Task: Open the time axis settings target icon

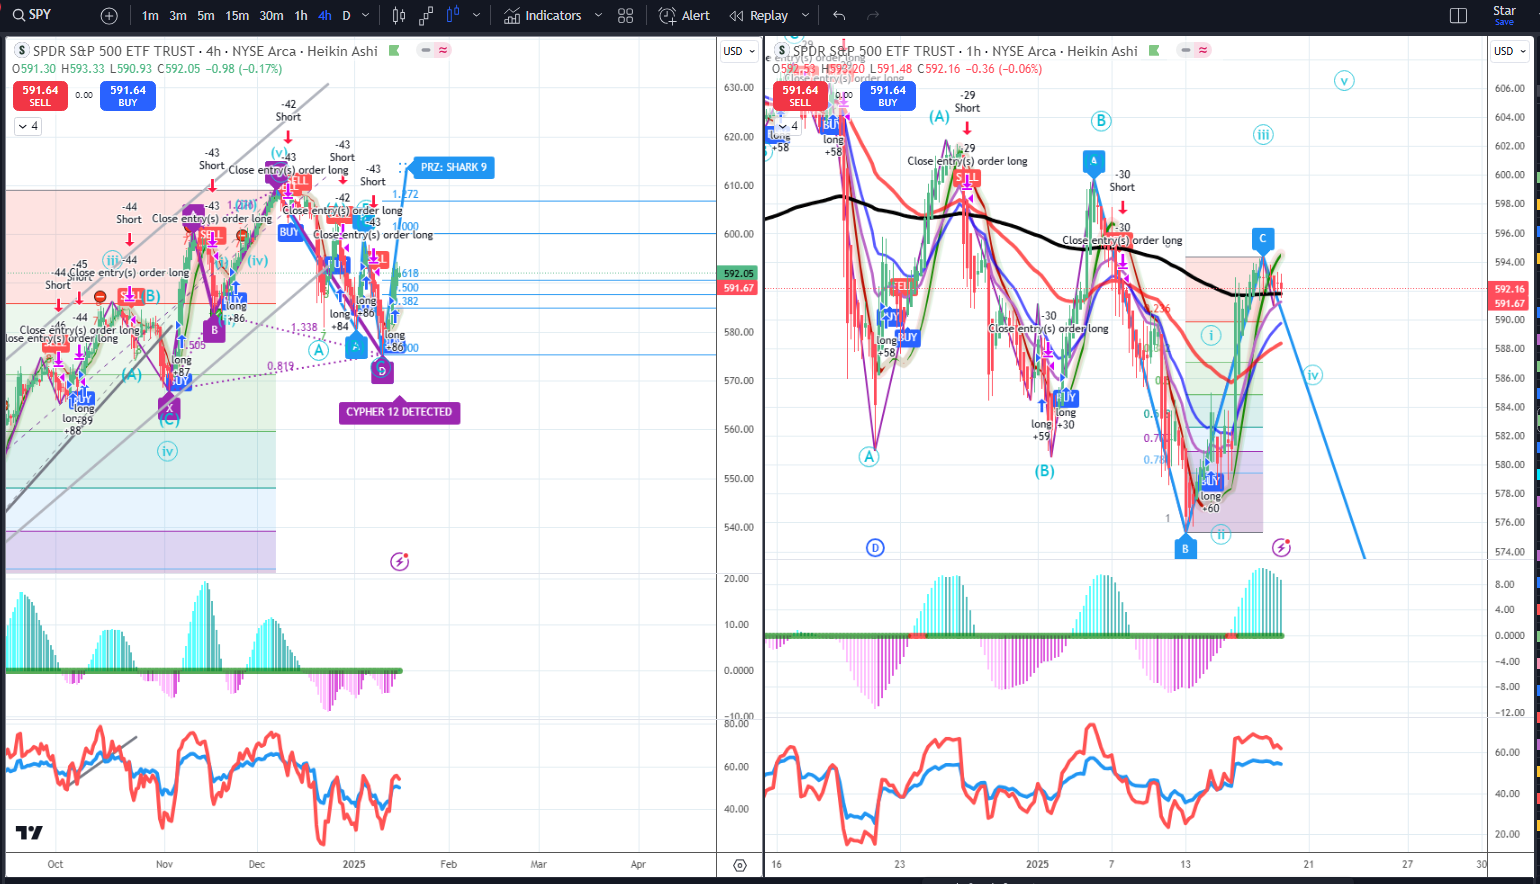Action: 740,865
